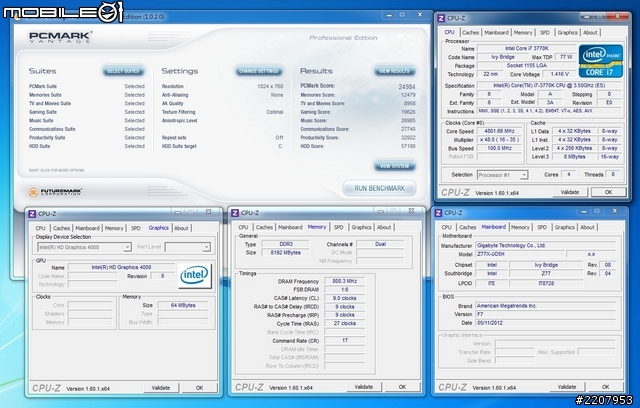Click the Intel Core i7 logo in the CPU window
The height and width of the screenshot is (408, 640).
[600, 61]
